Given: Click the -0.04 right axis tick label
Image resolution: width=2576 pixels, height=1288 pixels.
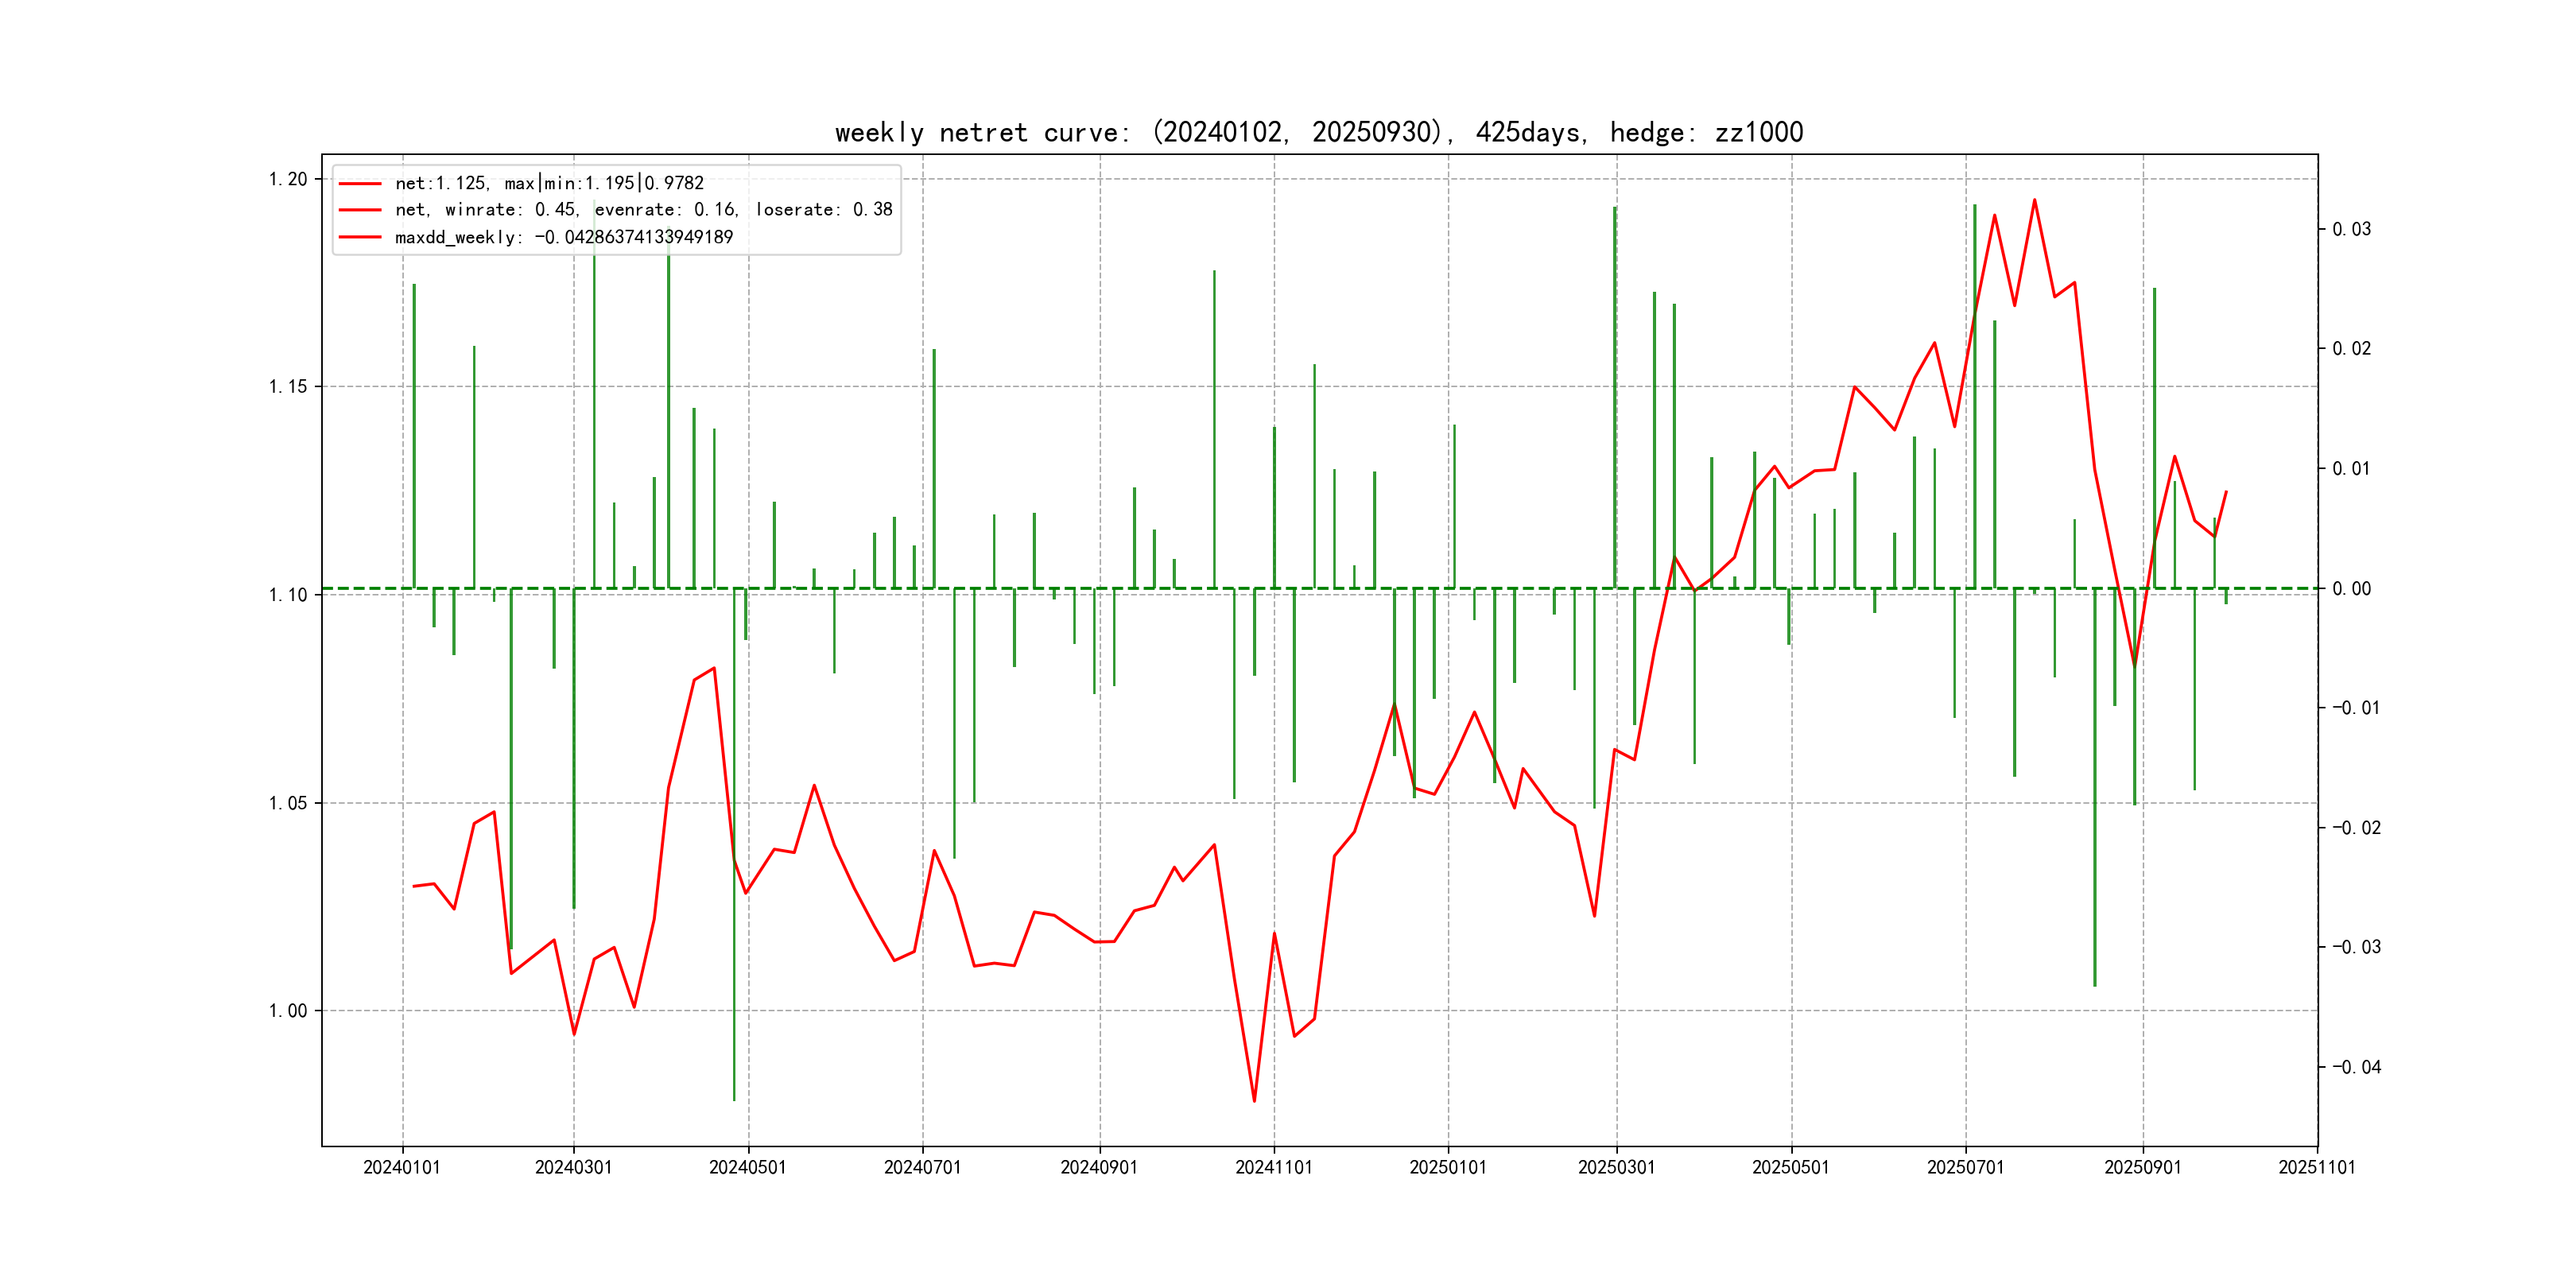Looking at the screenshot, I should (x=2356, y=1067).
